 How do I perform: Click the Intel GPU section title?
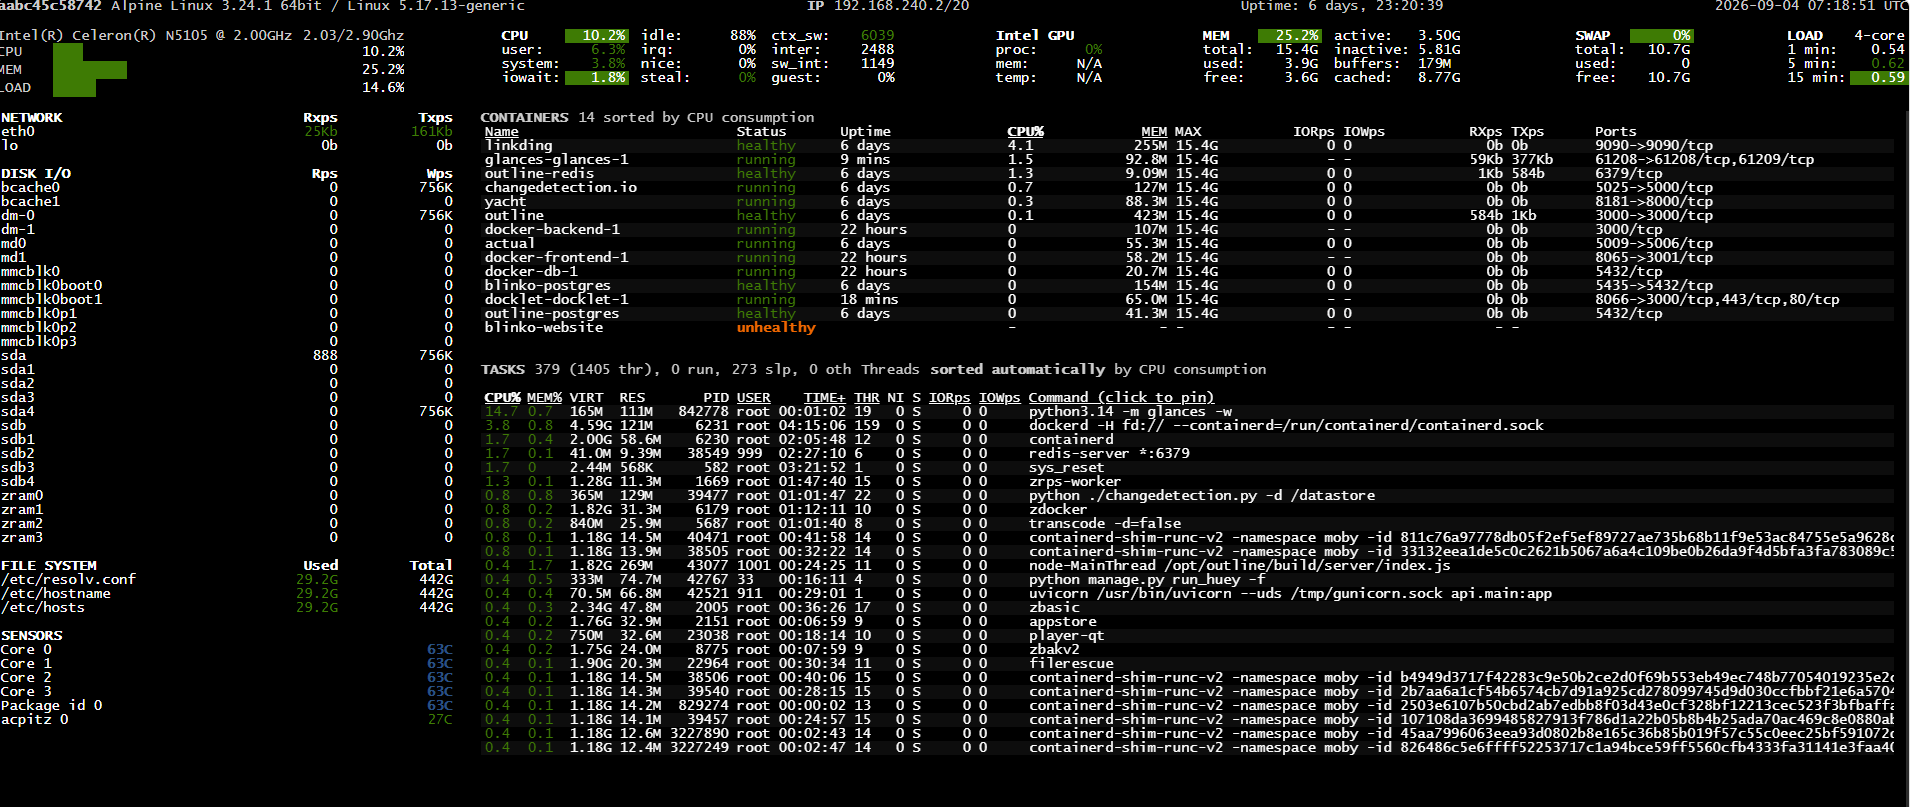point(1035,35)
